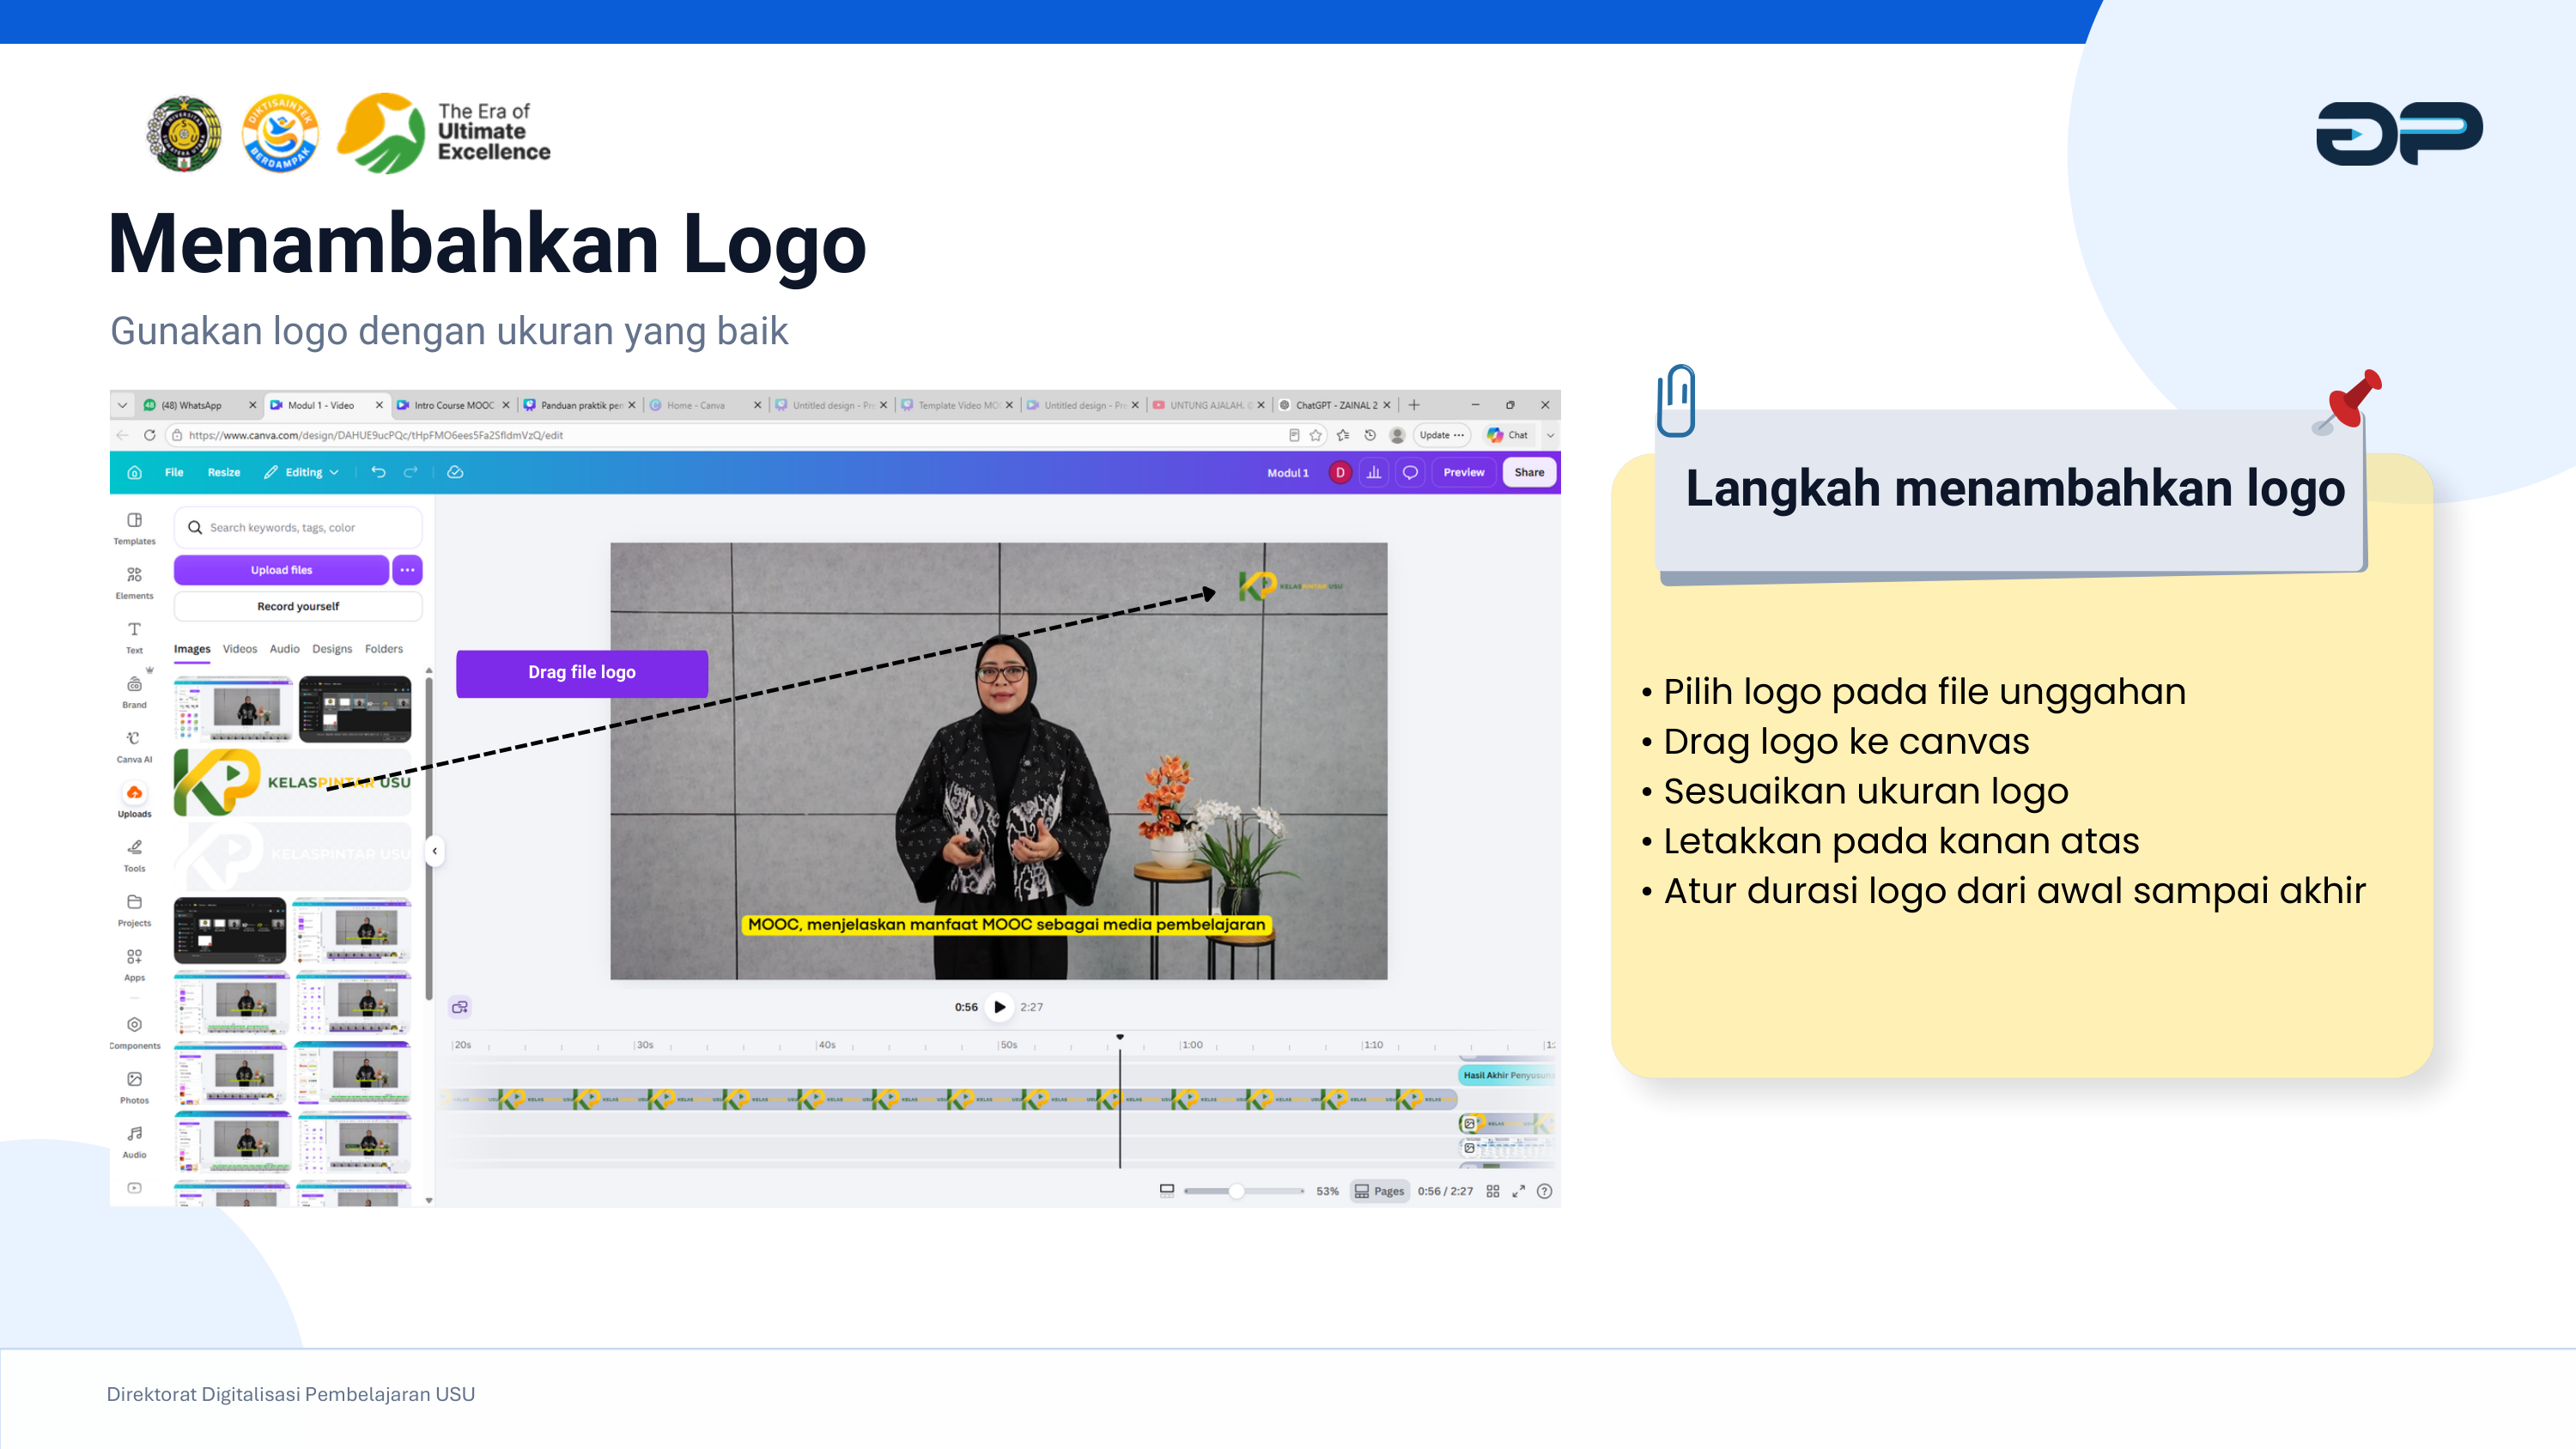Enter fullscreen with the expand arrows icon
Screen dimensions: 2576x1449
[1518, 1191]
